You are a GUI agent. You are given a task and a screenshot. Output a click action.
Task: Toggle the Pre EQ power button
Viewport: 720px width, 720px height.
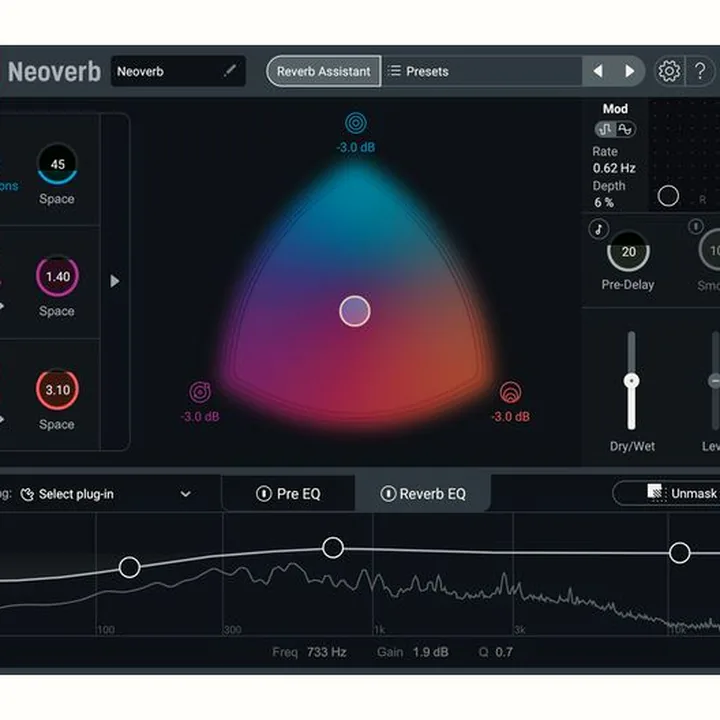coord(264,494)
